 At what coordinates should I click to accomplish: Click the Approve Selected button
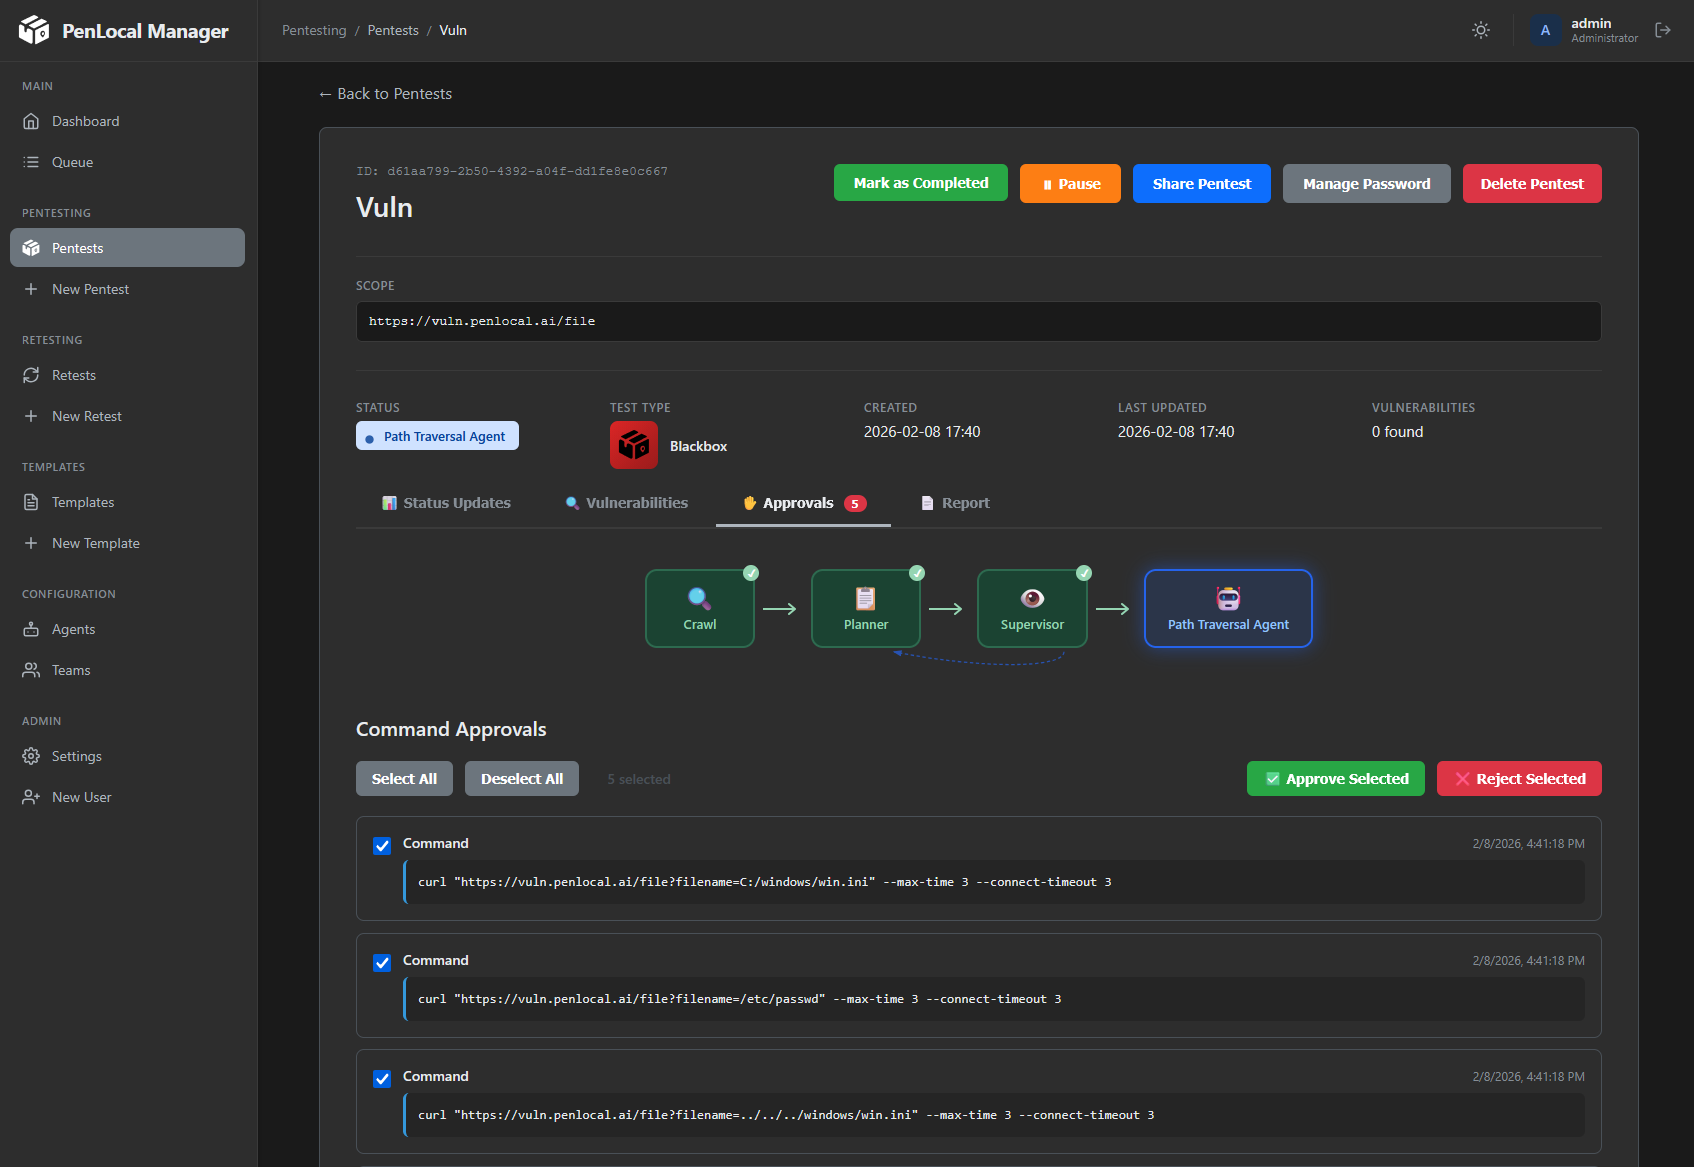click(1335, 779)
